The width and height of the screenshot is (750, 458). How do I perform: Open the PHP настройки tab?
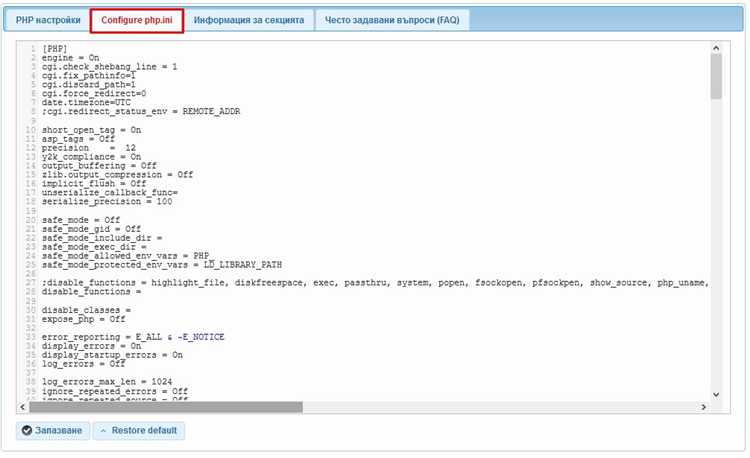point(48,21)
